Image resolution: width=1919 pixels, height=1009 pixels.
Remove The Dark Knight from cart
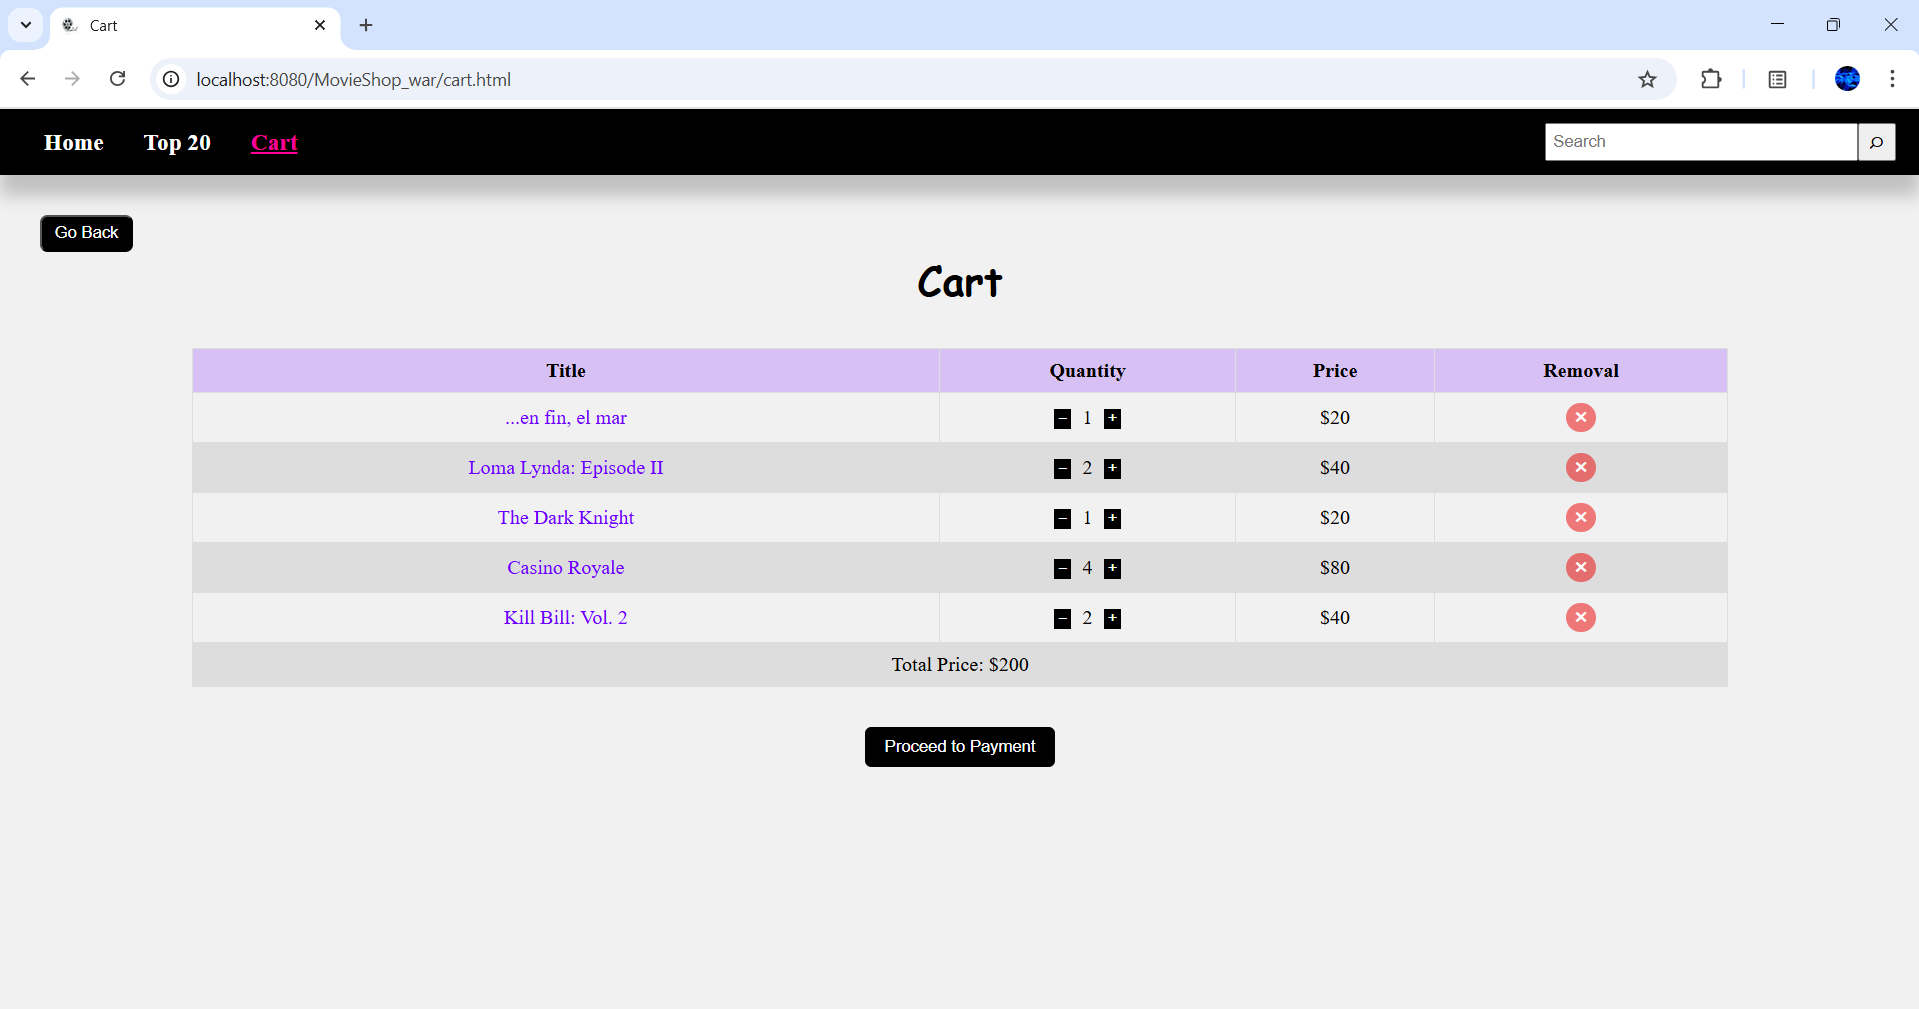pyautogui.click(x=1580, y=518)
